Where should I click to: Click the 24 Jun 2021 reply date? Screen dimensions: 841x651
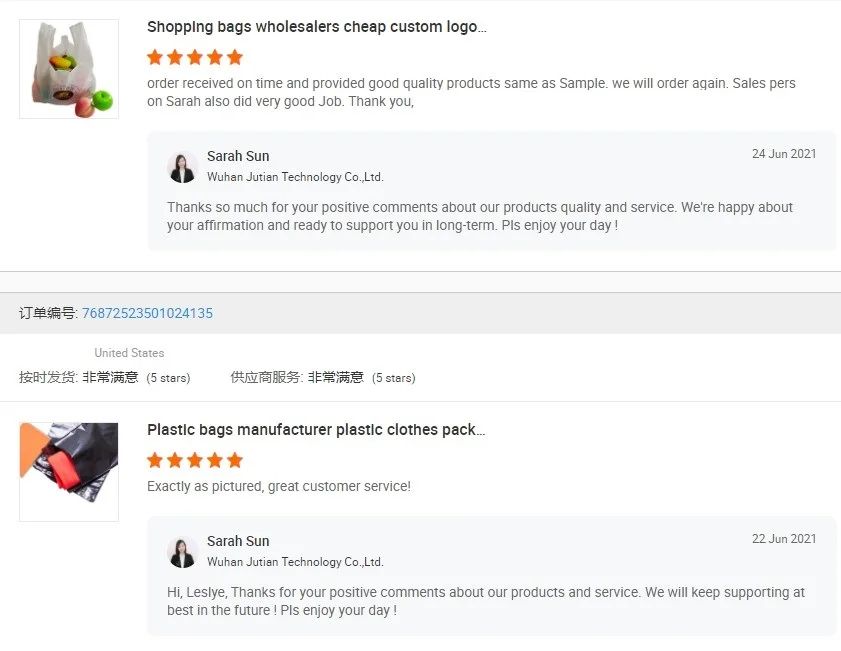[x=784, y=154]
